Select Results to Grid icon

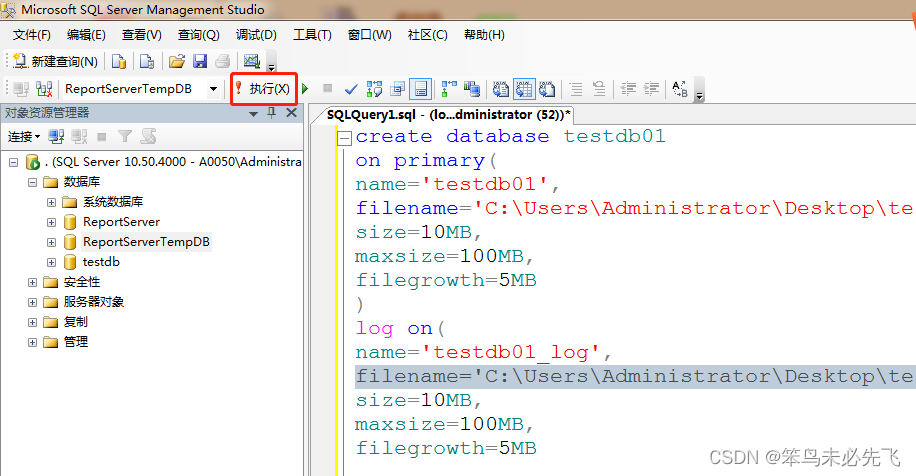click(x=524, y=89)
